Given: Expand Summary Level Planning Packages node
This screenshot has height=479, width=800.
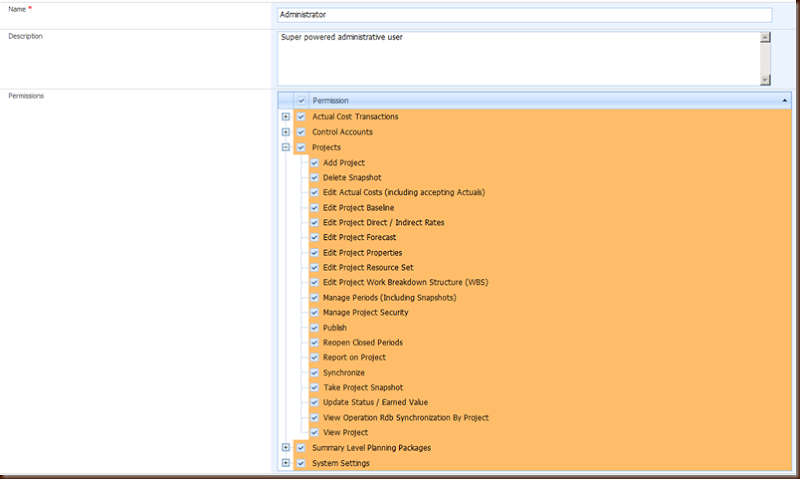Looking at the screenshot, I should (x=286, y=448).
